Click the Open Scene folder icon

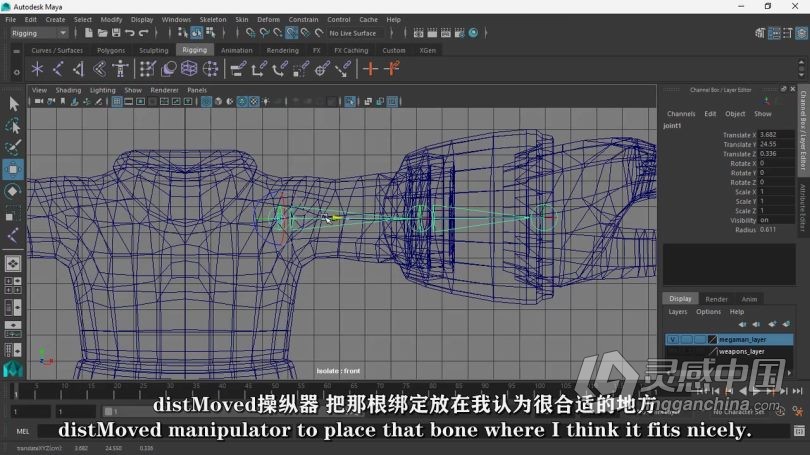(102, 33)
